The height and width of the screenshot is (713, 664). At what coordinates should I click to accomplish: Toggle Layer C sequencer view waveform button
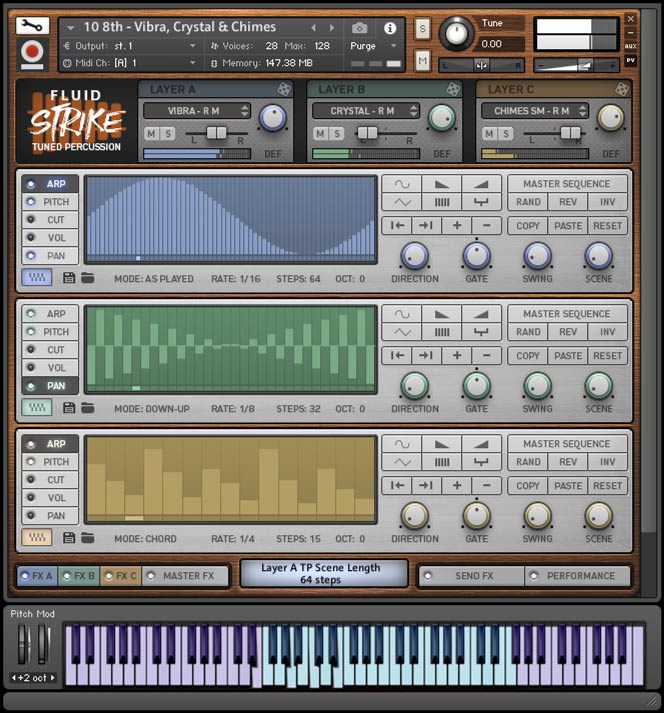pyautogui.click(x=37, y=537)
